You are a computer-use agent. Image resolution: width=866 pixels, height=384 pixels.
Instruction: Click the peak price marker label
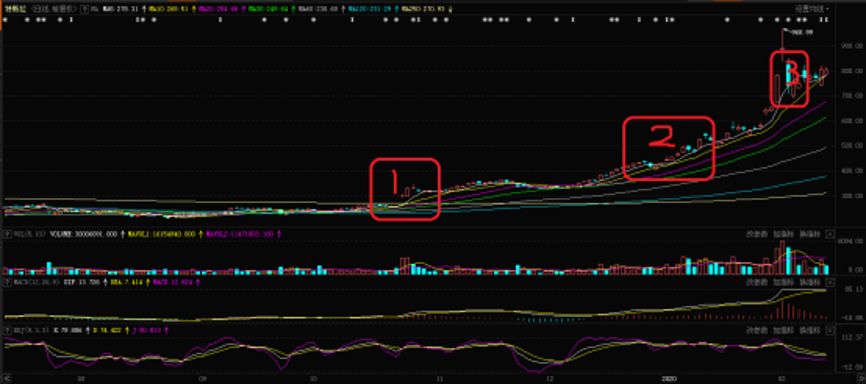(x=802, y=32)
